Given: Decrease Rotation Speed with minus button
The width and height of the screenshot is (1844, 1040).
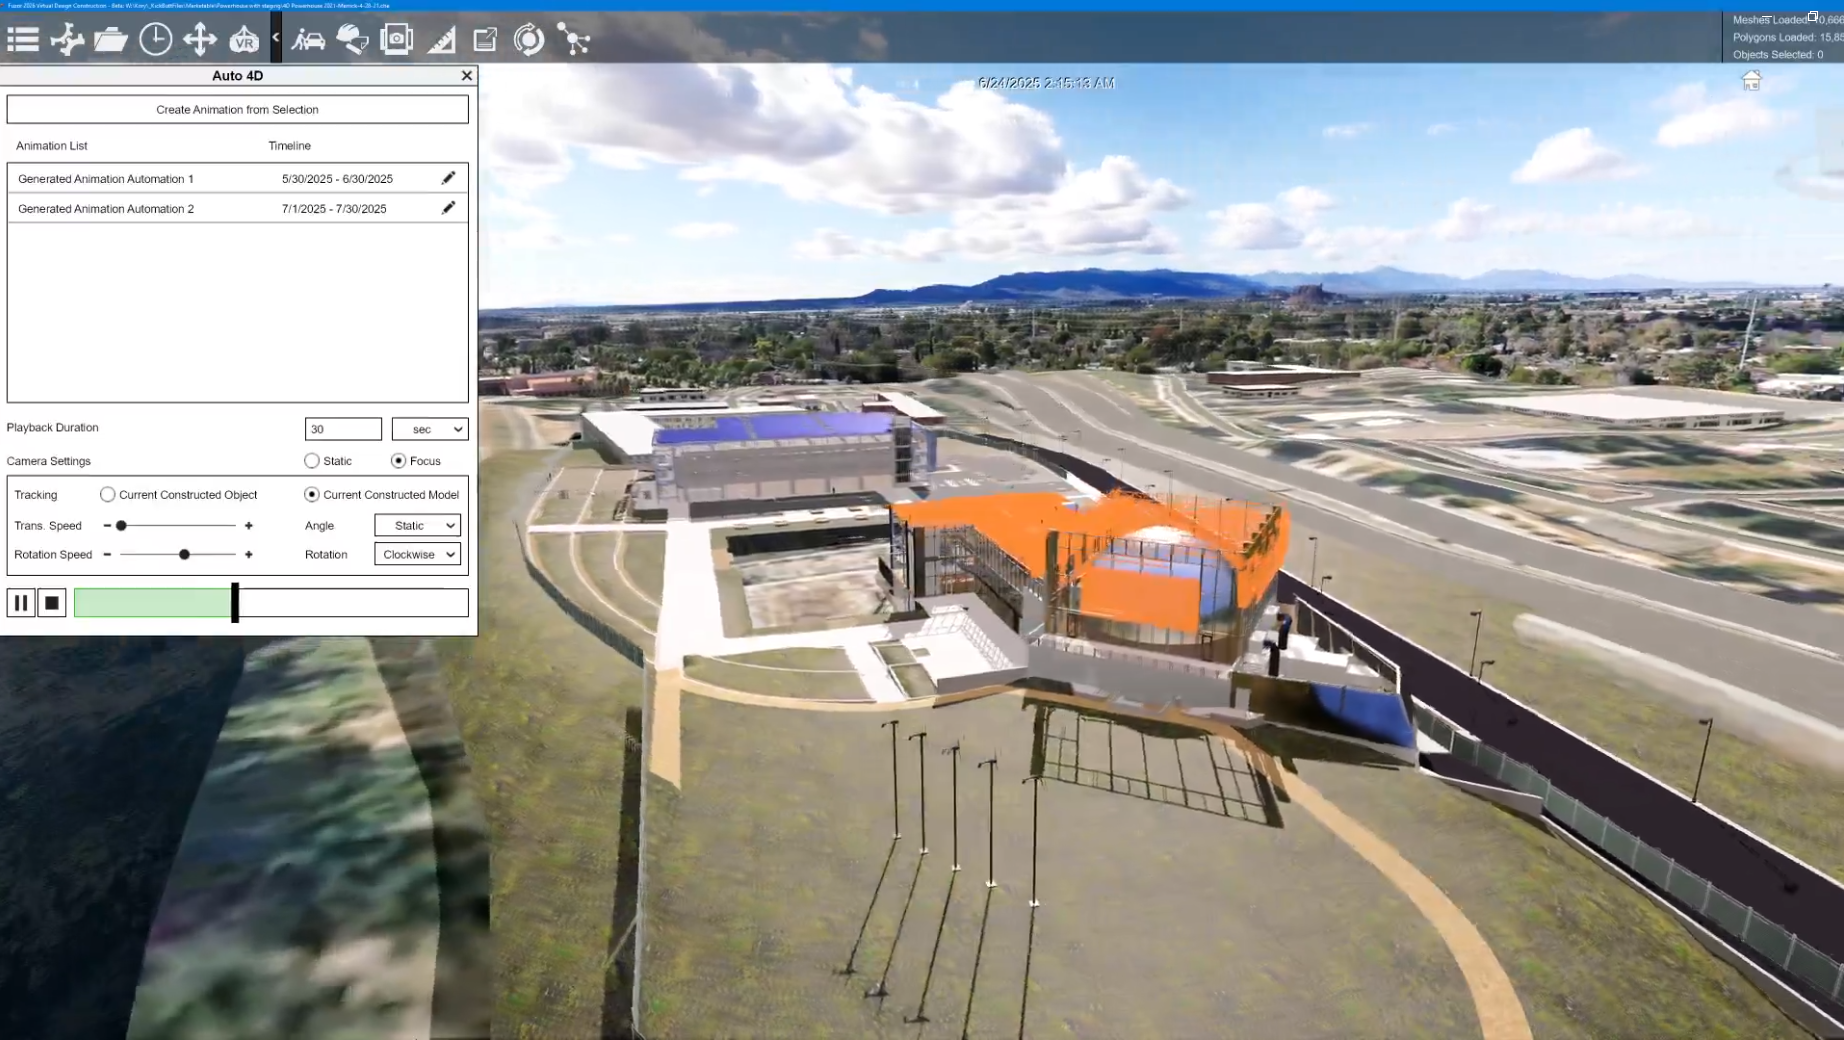Looking at the screenshot, I should (107, 554).
